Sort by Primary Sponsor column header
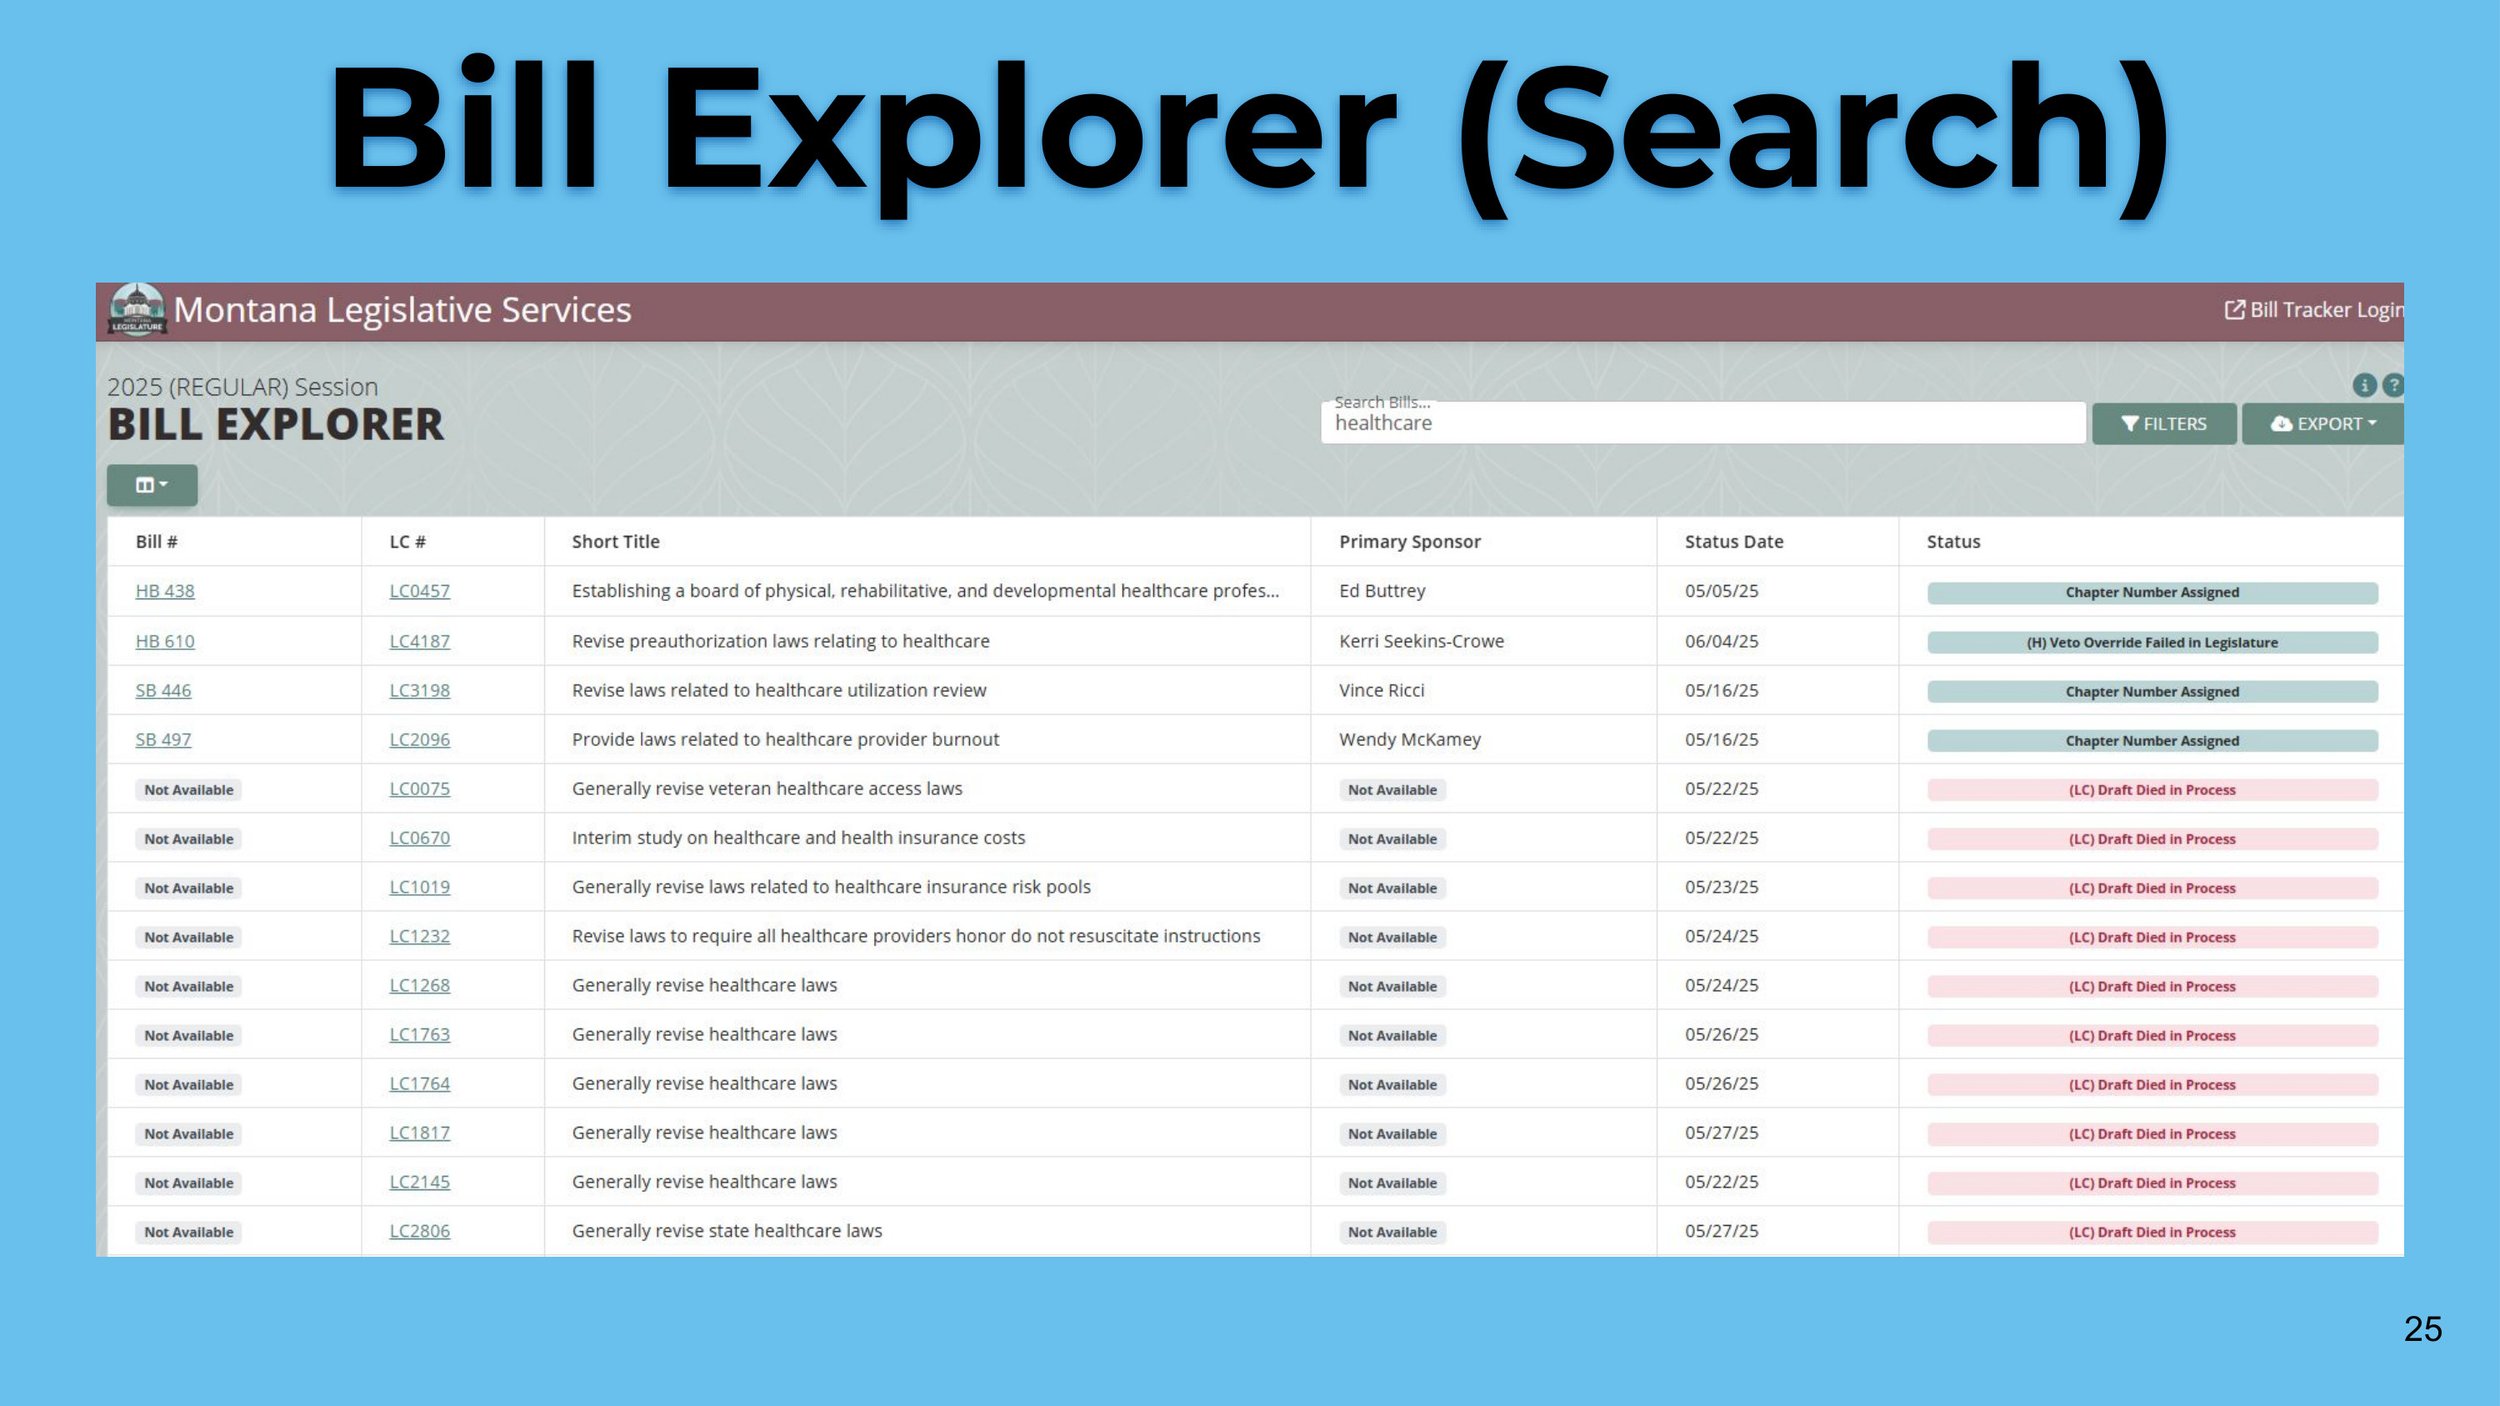 [x=1409, y=541]
